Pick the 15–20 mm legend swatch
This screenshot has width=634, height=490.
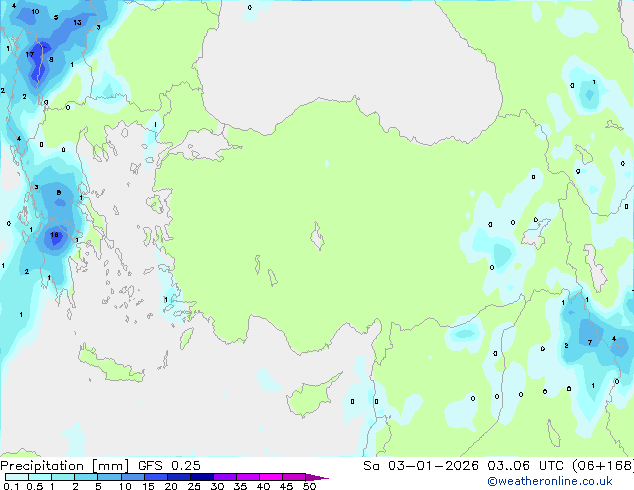click(x=155, y=477)
